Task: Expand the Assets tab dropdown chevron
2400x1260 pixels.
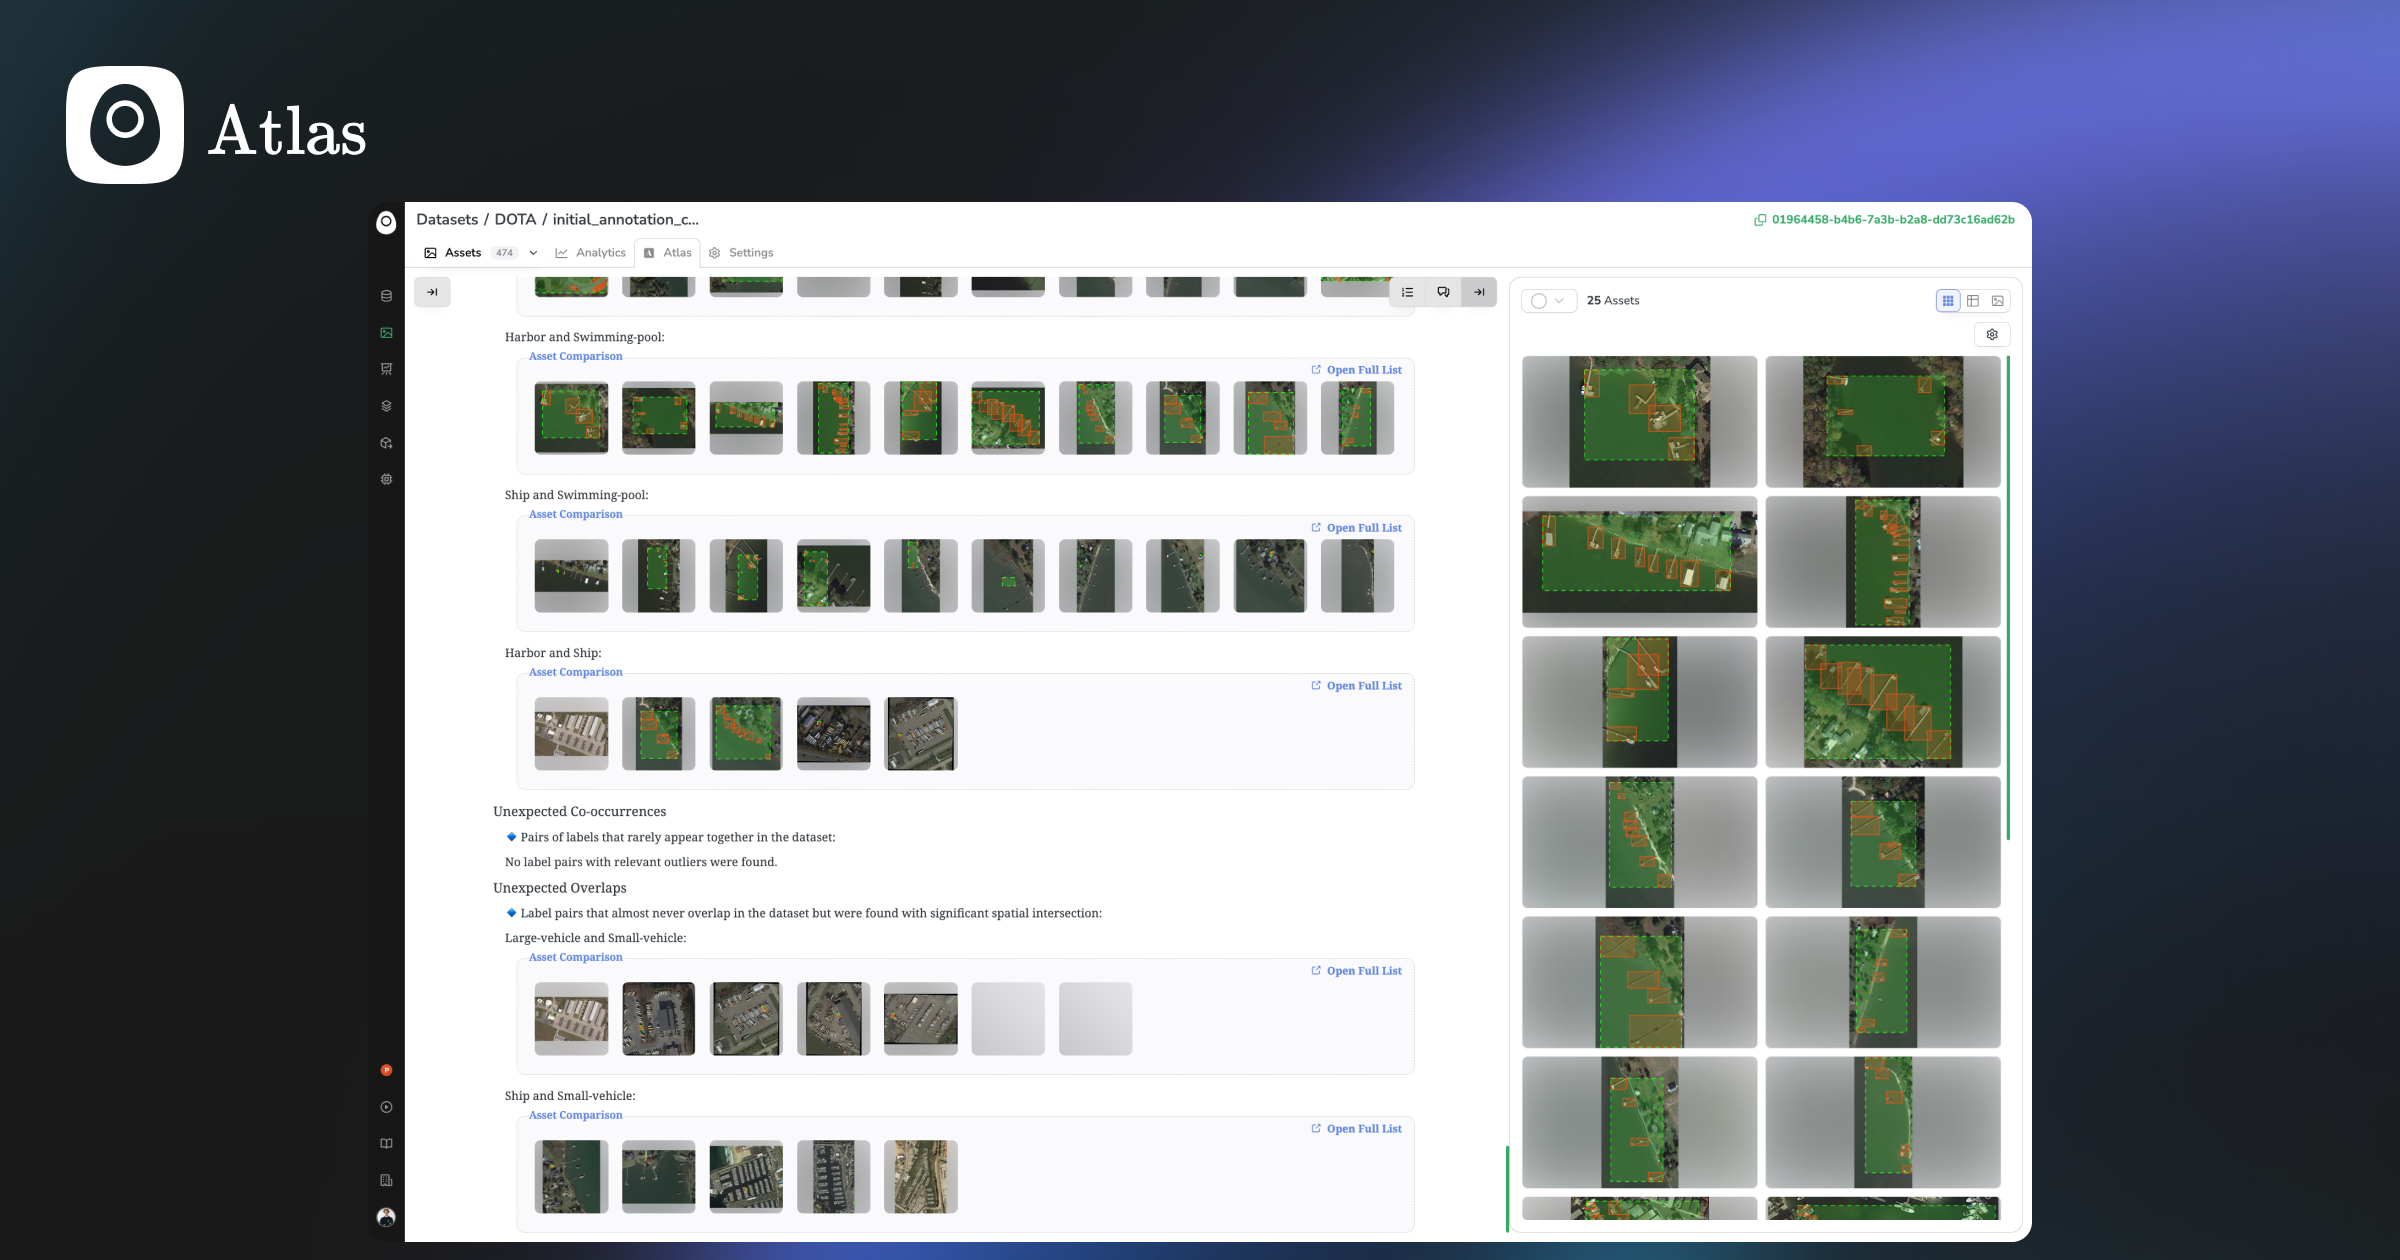Action: click(533, 253)
